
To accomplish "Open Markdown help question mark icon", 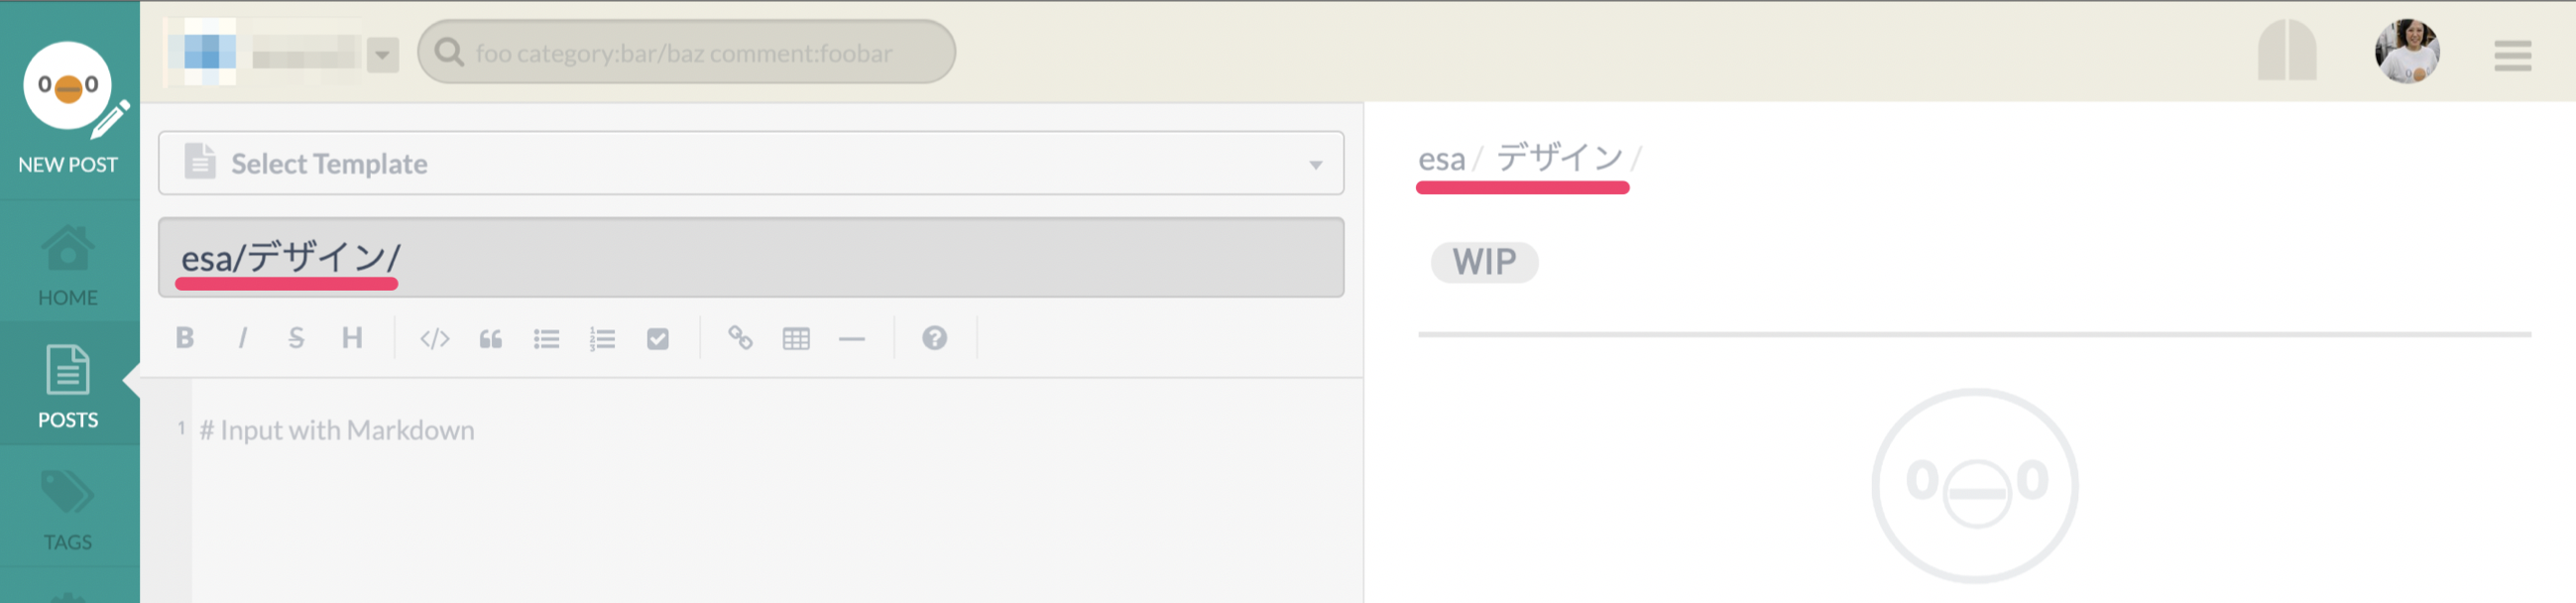I will pos(934,338).
